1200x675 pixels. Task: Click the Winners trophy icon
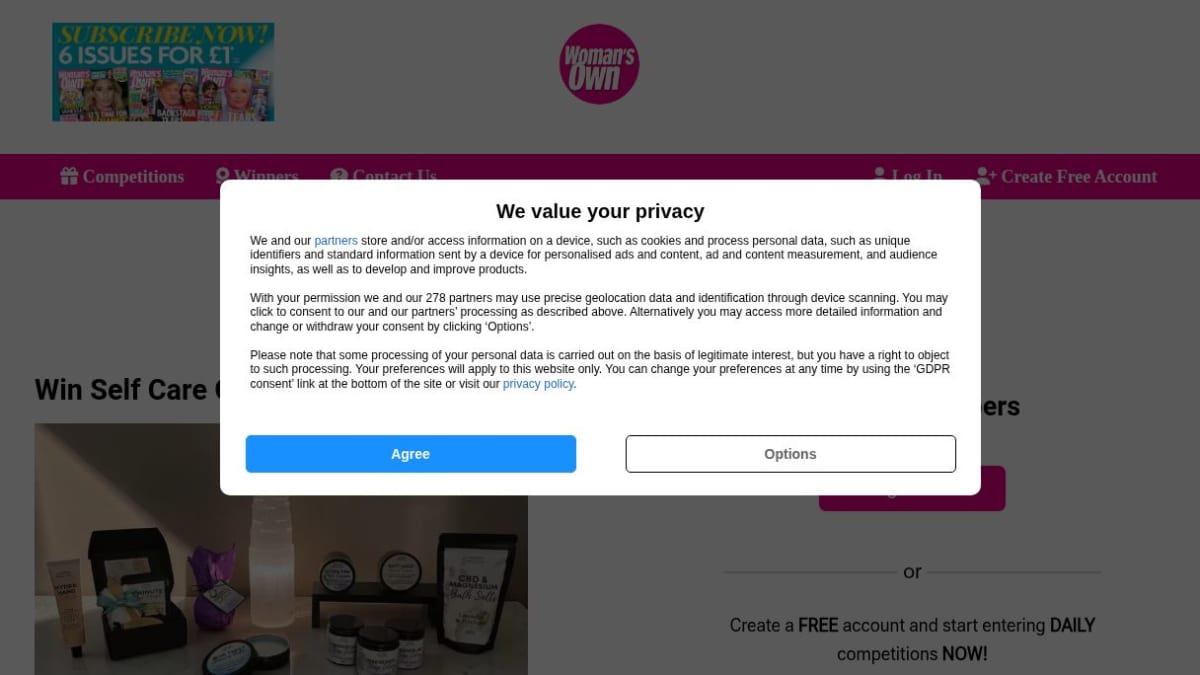pyautogui.click(x=223, y=174)
